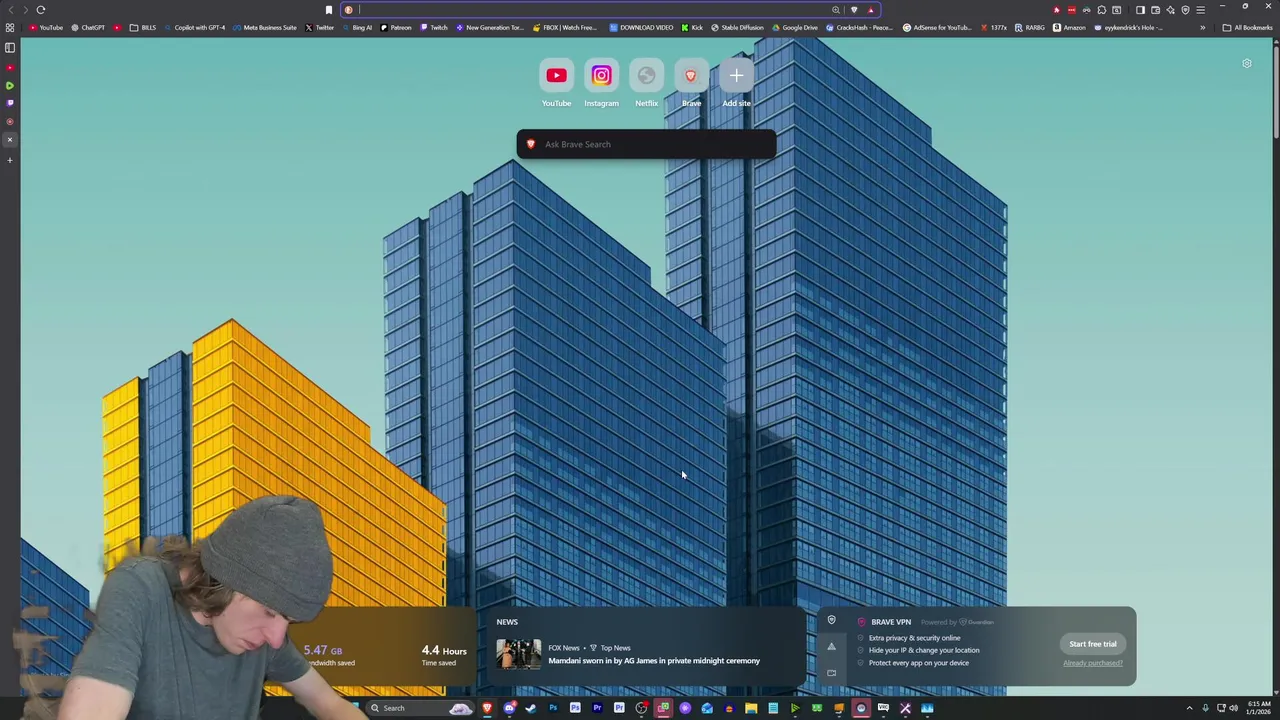Open the All Bookmarks folder
The height and width of the screenshot is (720, 1280).
click(1247, 28)
